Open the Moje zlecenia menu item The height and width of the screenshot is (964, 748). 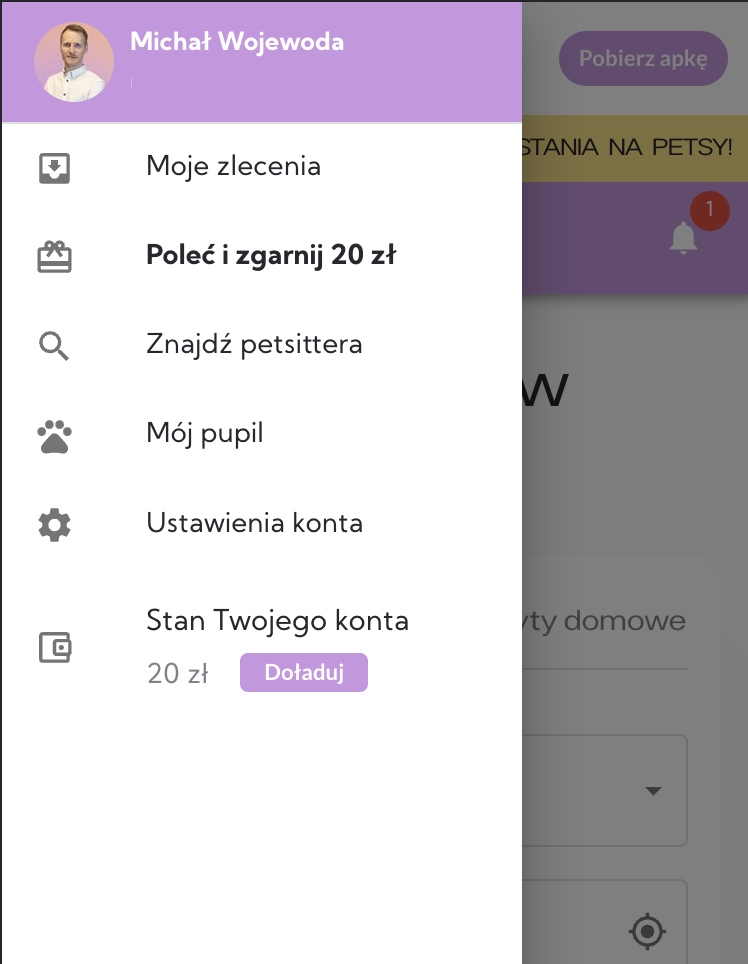(233, 166)
